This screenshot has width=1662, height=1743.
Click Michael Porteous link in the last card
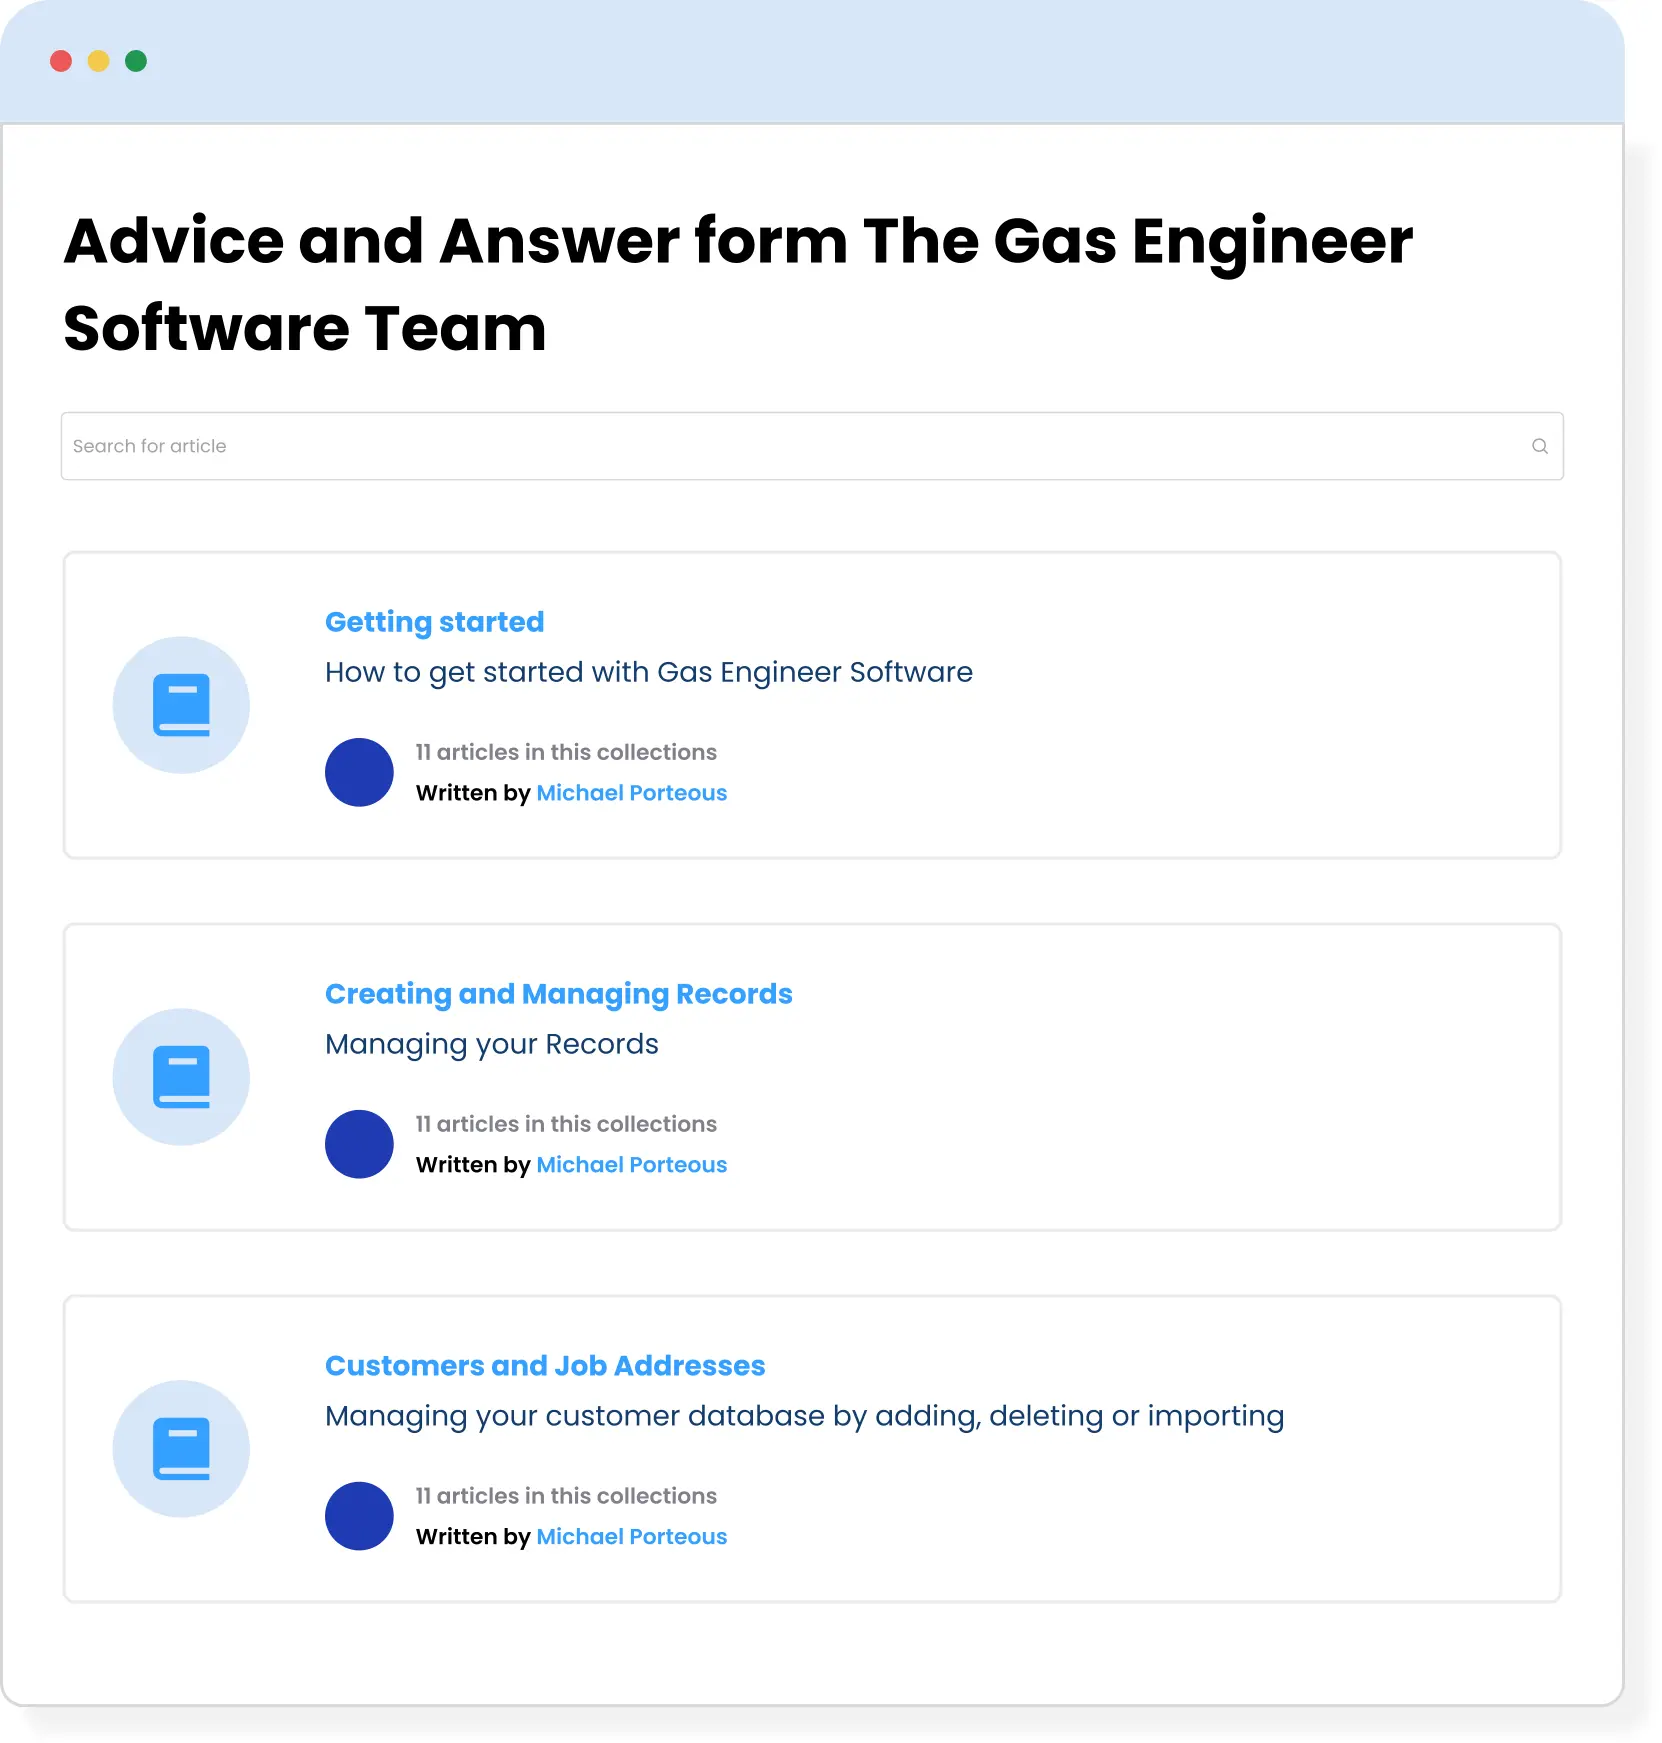631,1536
